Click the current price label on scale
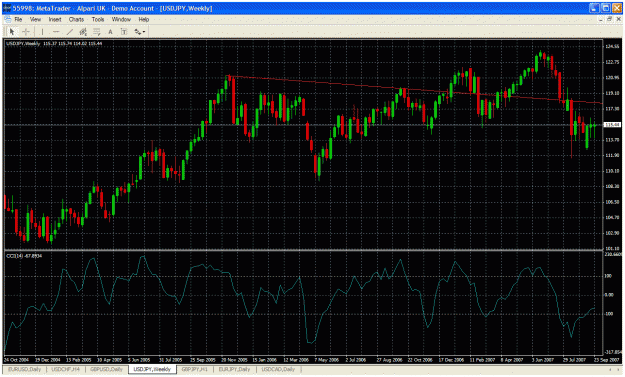Image resolution: width=625 pixels, height=377 pixels. tap(612, 125)
